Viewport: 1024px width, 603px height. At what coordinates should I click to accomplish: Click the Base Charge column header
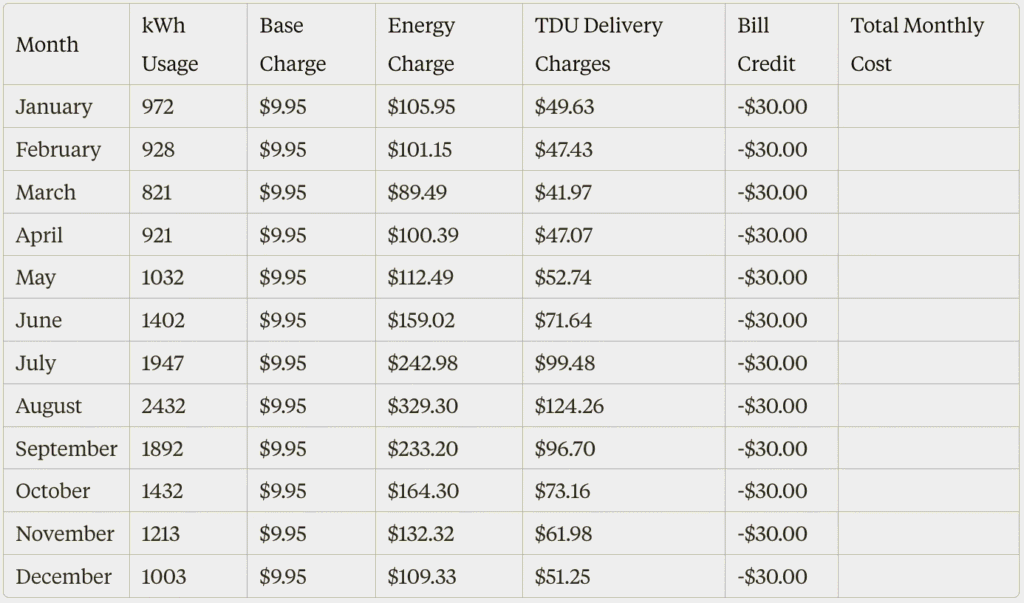click(292, 45)
